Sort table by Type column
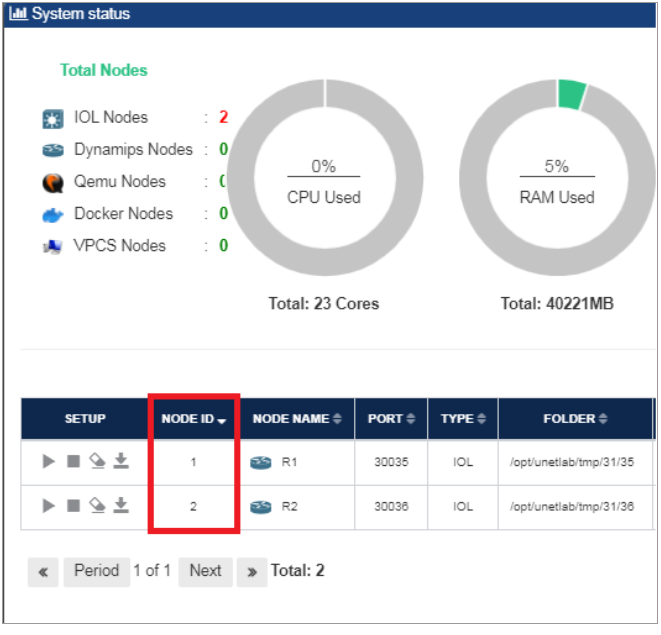The width and height of the screenshot is (661, 635). (462, 419)
